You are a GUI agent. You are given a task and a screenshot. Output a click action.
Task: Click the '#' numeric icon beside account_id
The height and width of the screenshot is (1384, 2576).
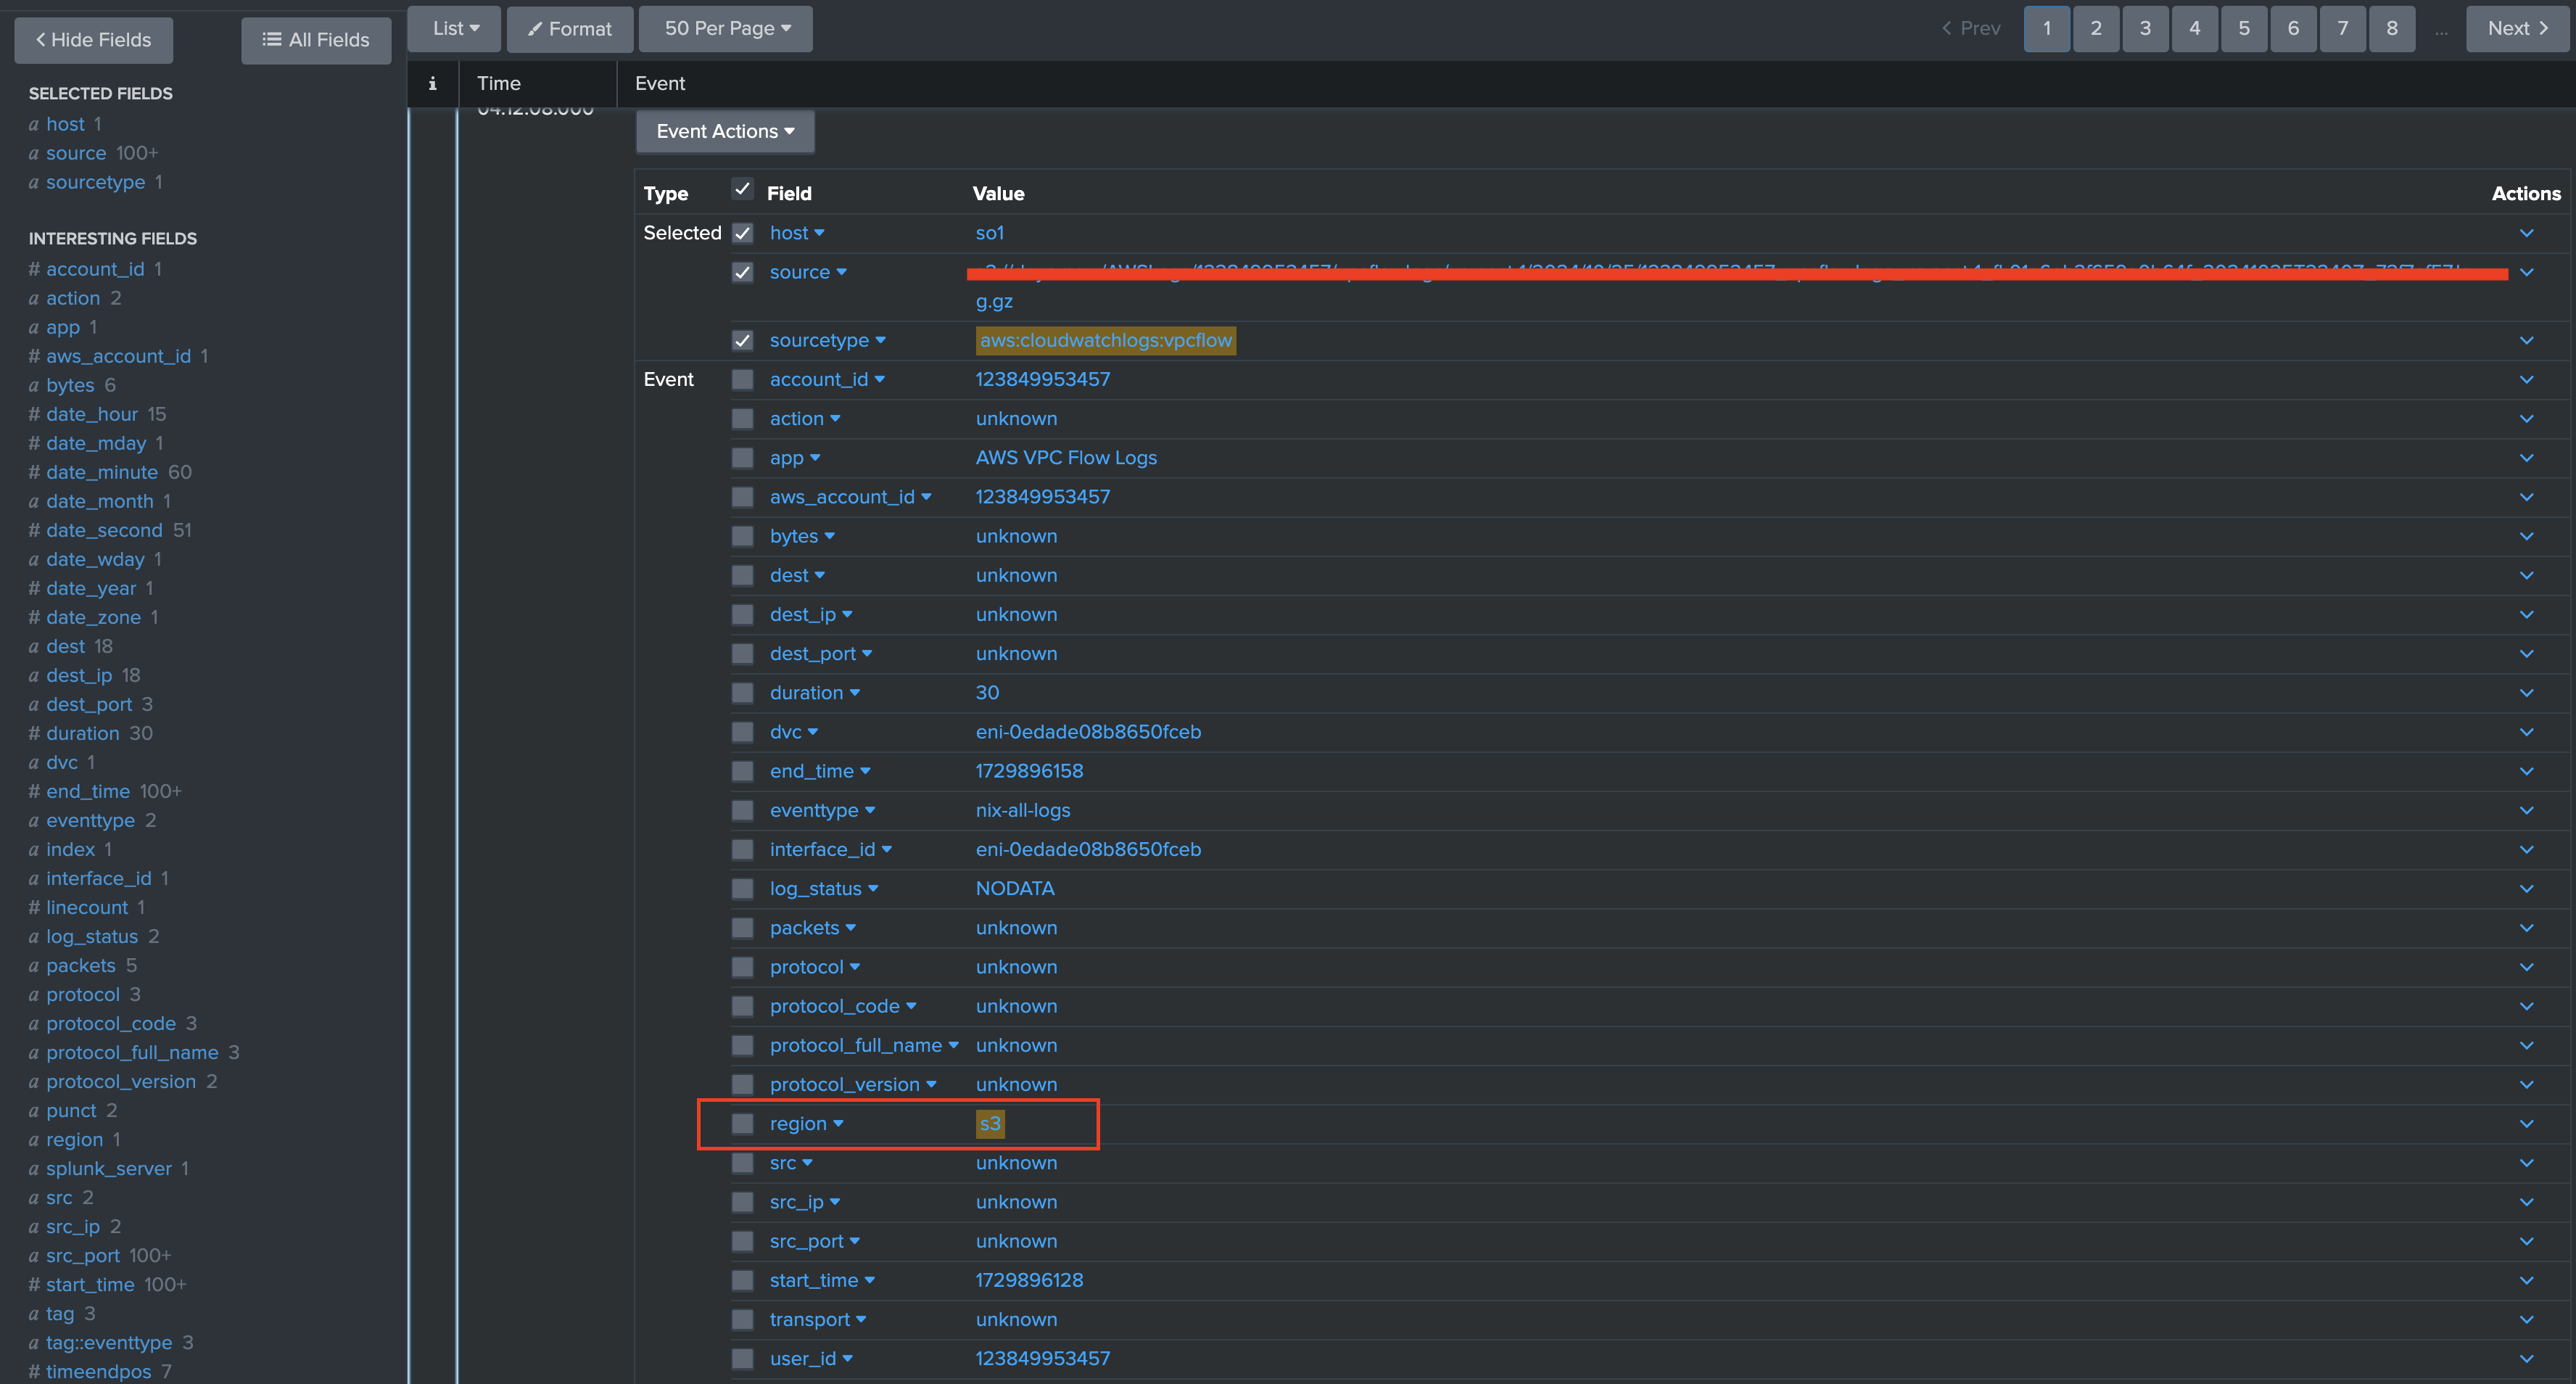pyautogui.click(x=33, y=268)
